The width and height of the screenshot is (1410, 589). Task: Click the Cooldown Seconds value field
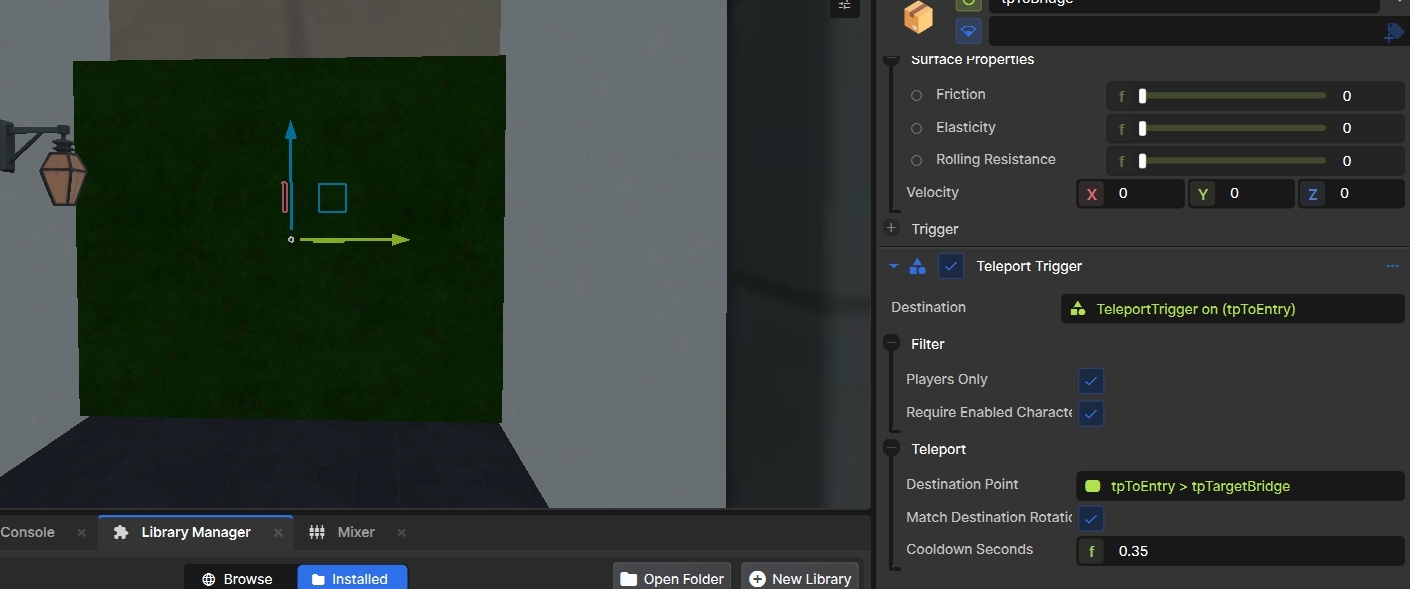(1250, 551)
